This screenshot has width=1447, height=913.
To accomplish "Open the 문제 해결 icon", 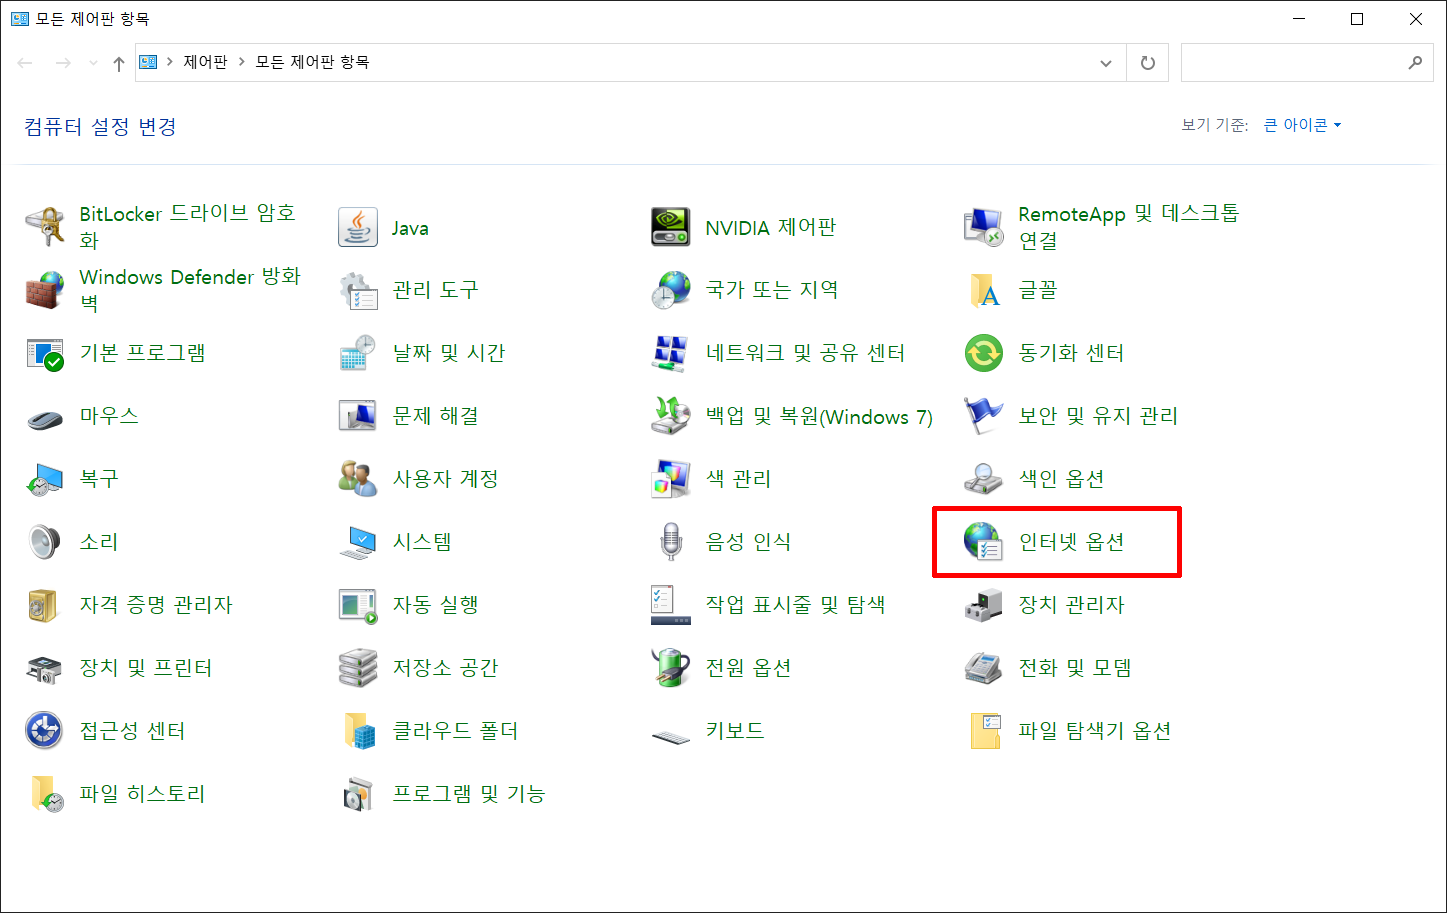I will (x=358, y=416).
